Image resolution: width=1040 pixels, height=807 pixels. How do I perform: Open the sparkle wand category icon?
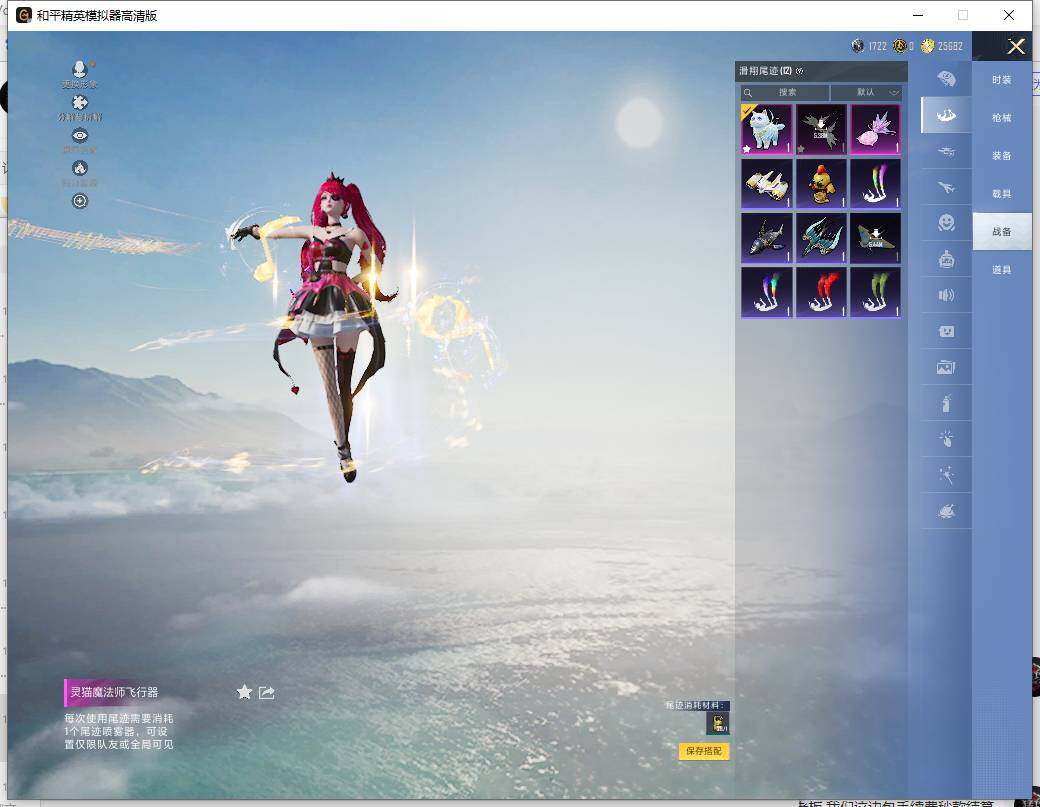[x=946, y=475]
